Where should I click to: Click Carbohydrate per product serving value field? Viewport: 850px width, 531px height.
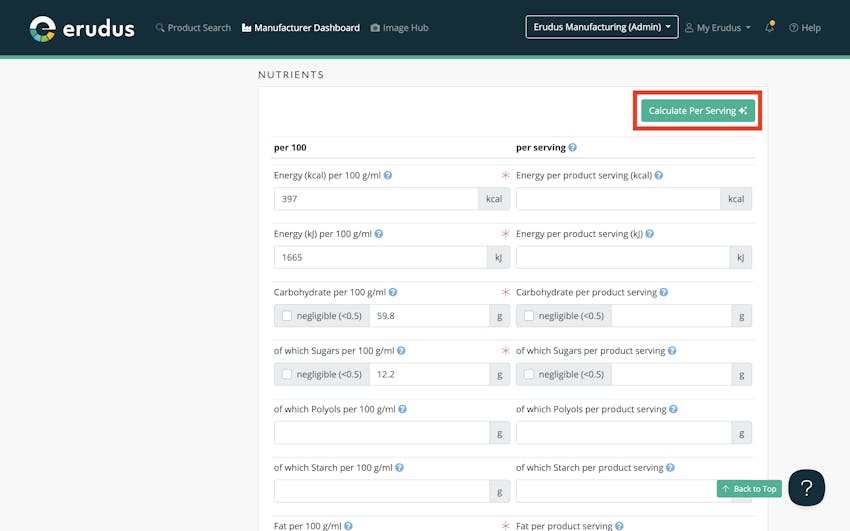(672, 316)
